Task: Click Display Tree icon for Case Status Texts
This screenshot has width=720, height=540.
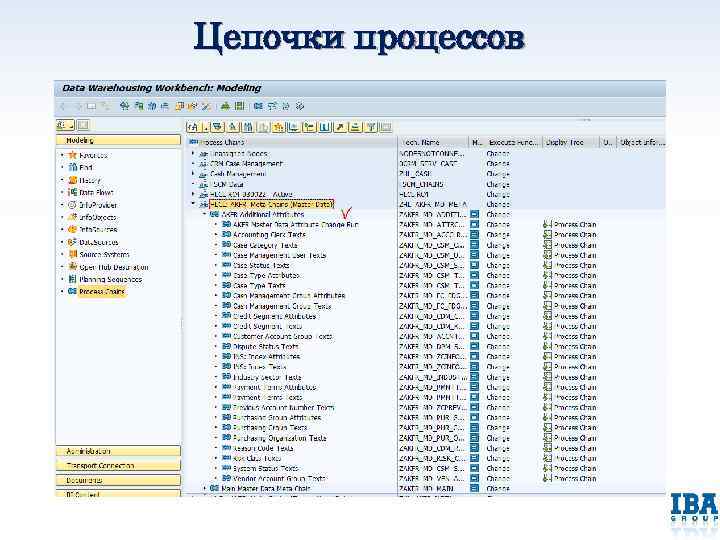Action: pos(547,265)
